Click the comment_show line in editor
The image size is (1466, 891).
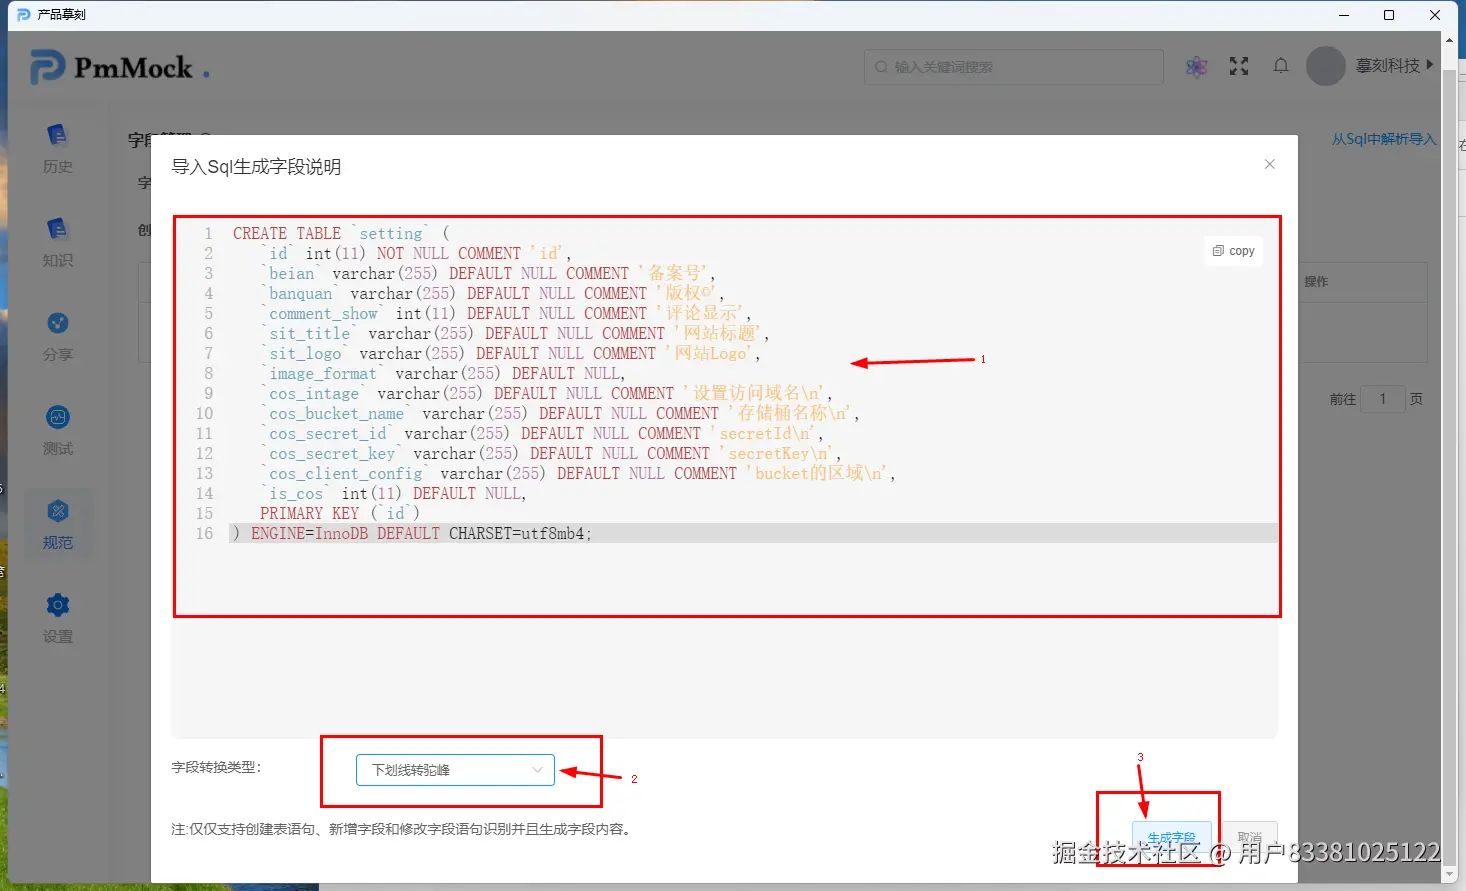(506, 313)
